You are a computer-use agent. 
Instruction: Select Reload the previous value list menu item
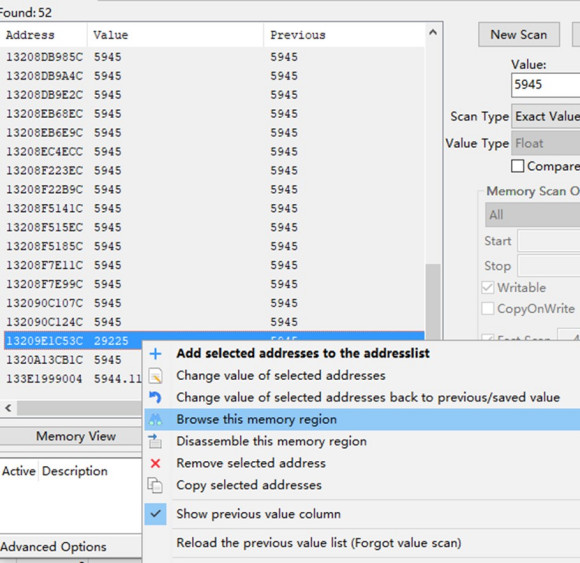318,543
